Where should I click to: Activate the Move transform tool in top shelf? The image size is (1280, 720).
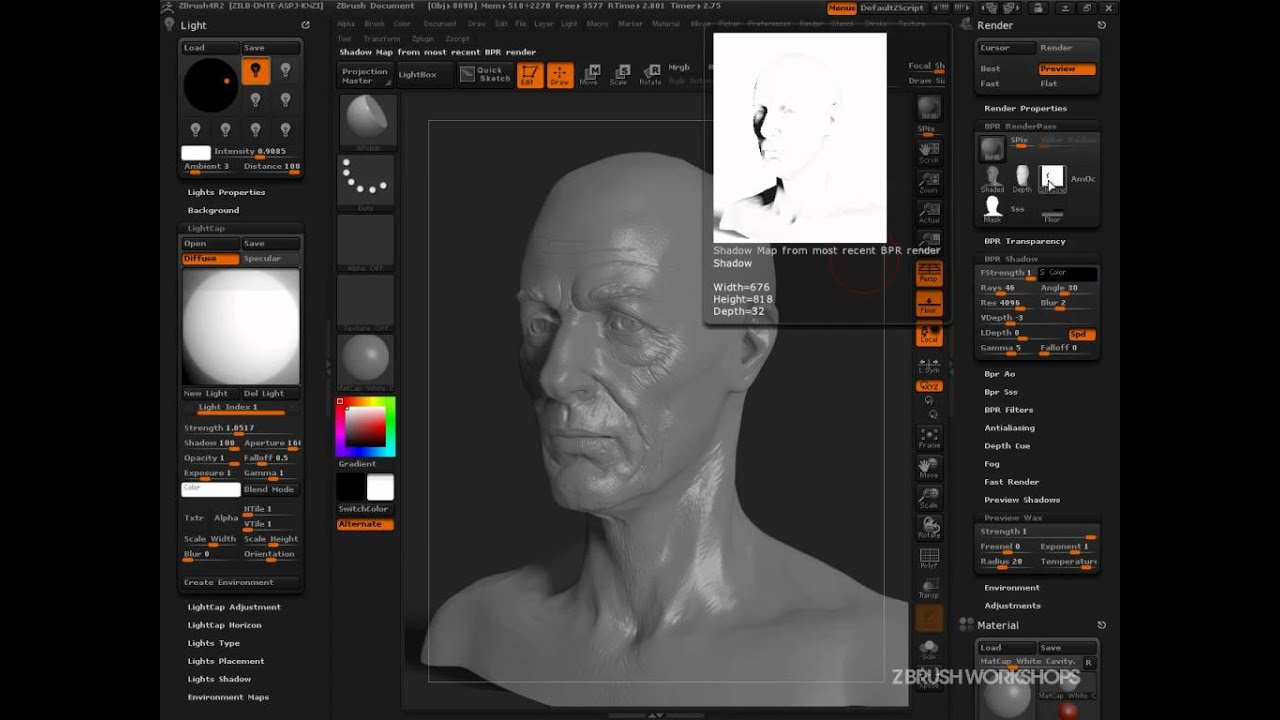click(590, 75)
